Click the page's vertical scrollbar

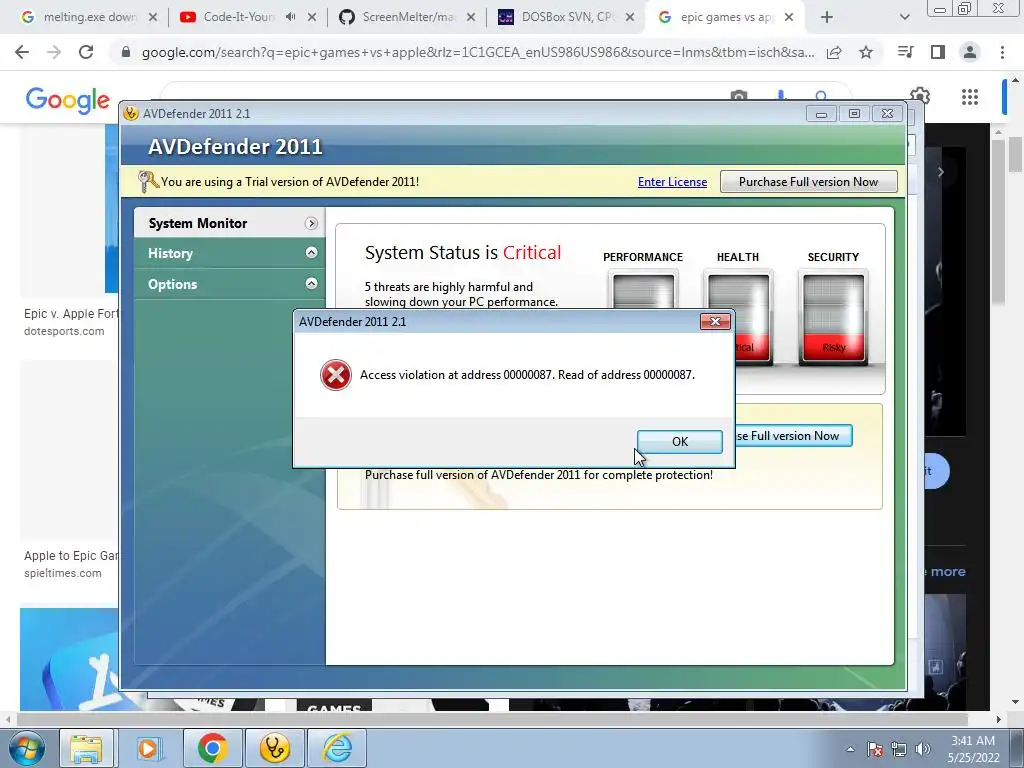tap(1015, 155)
